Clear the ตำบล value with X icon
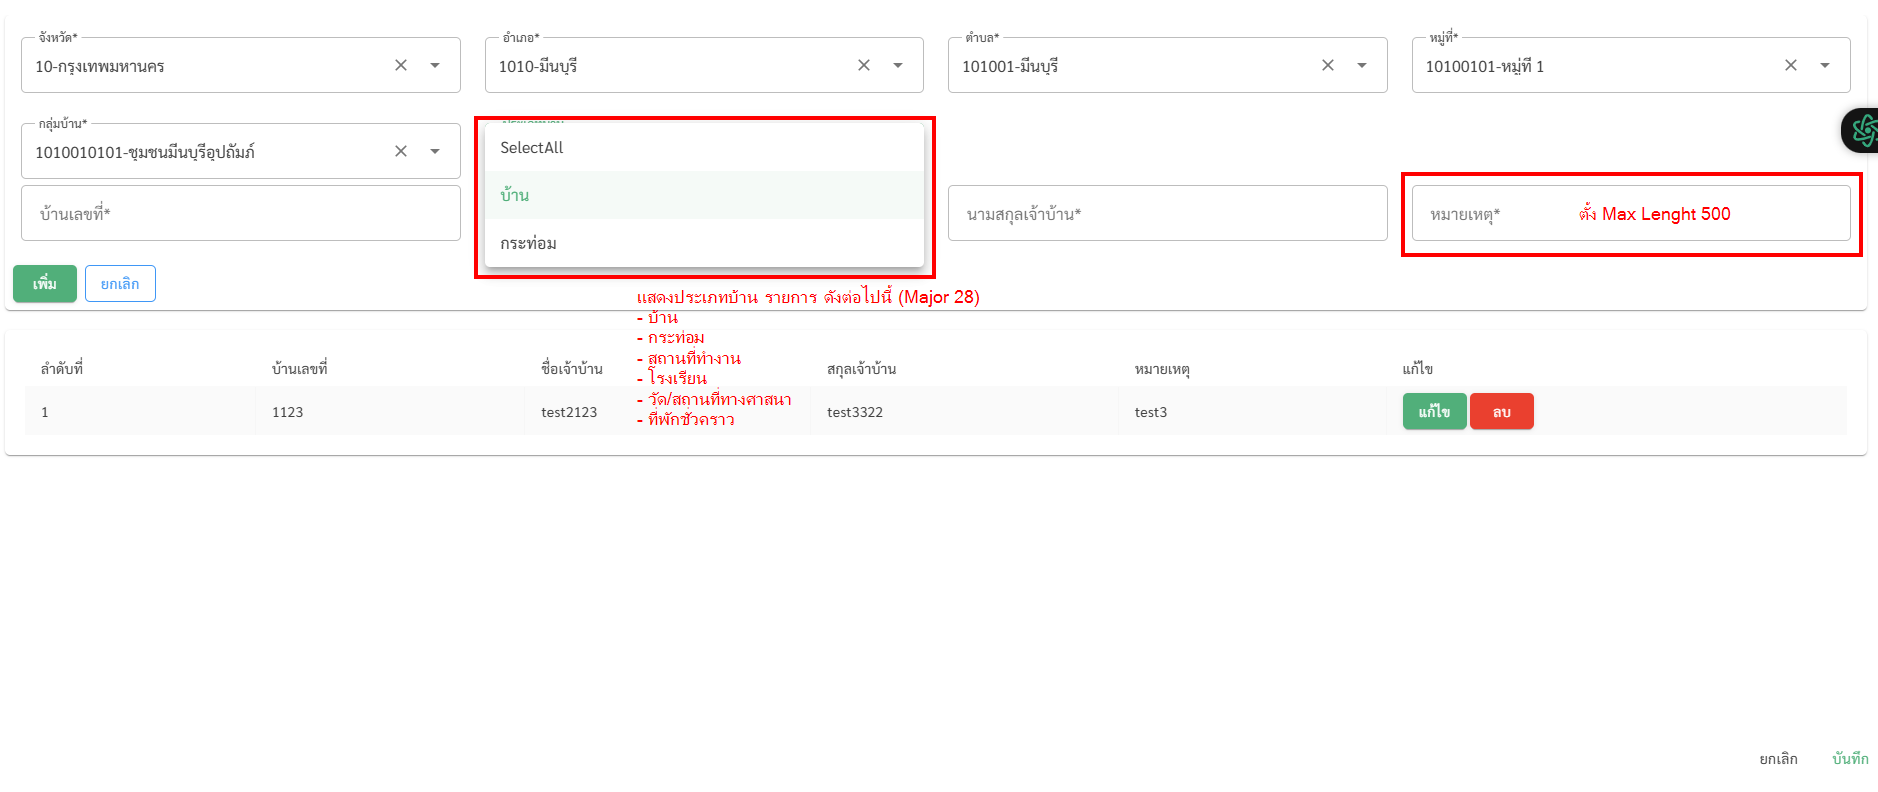Viewport: 1878px width, 792px height. [1328, 65]
